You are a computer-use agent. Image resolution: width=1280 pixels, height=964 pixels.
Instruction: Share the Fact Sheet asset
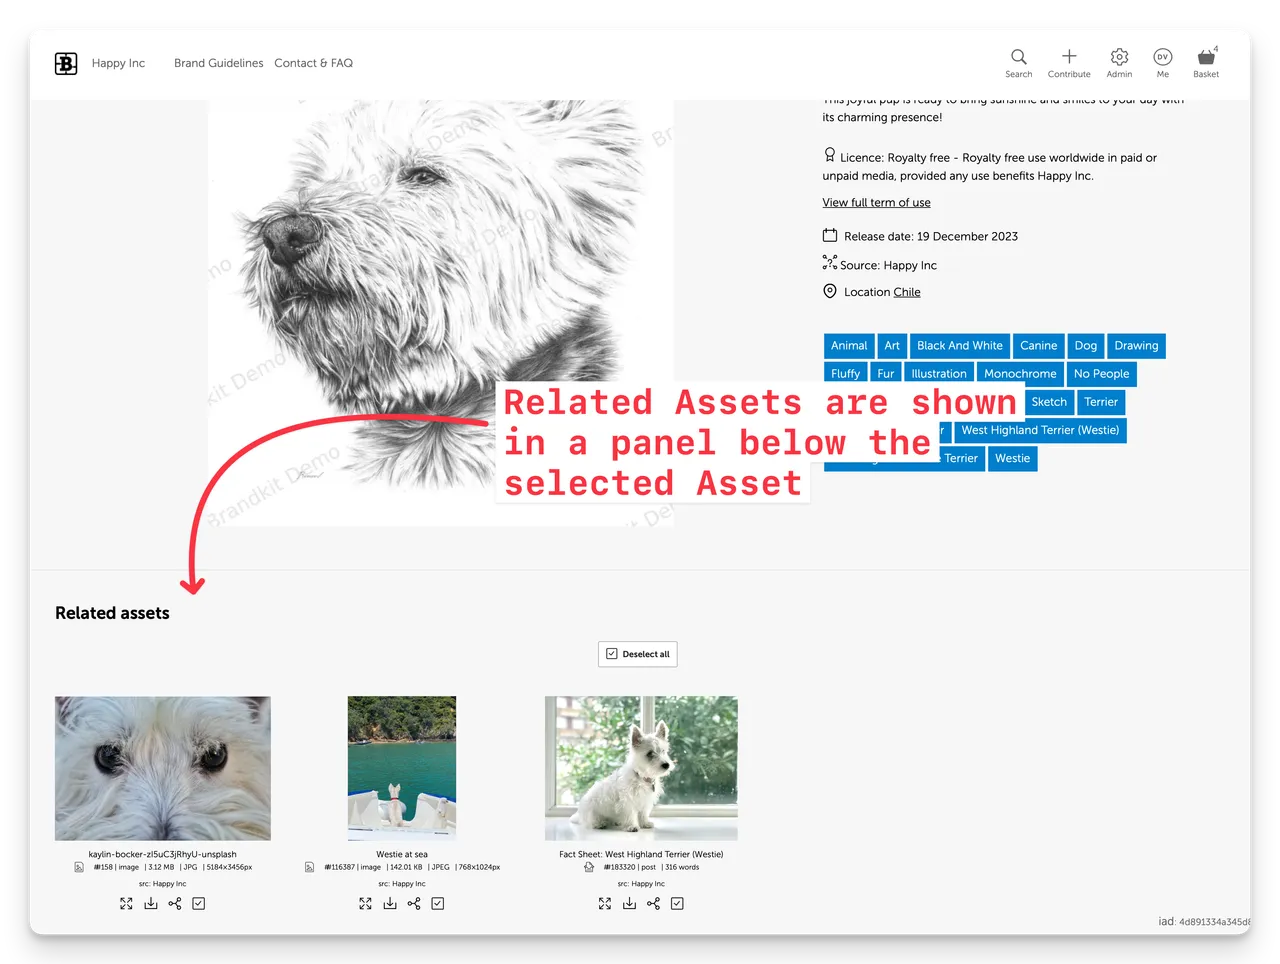(x=653, y=903)
